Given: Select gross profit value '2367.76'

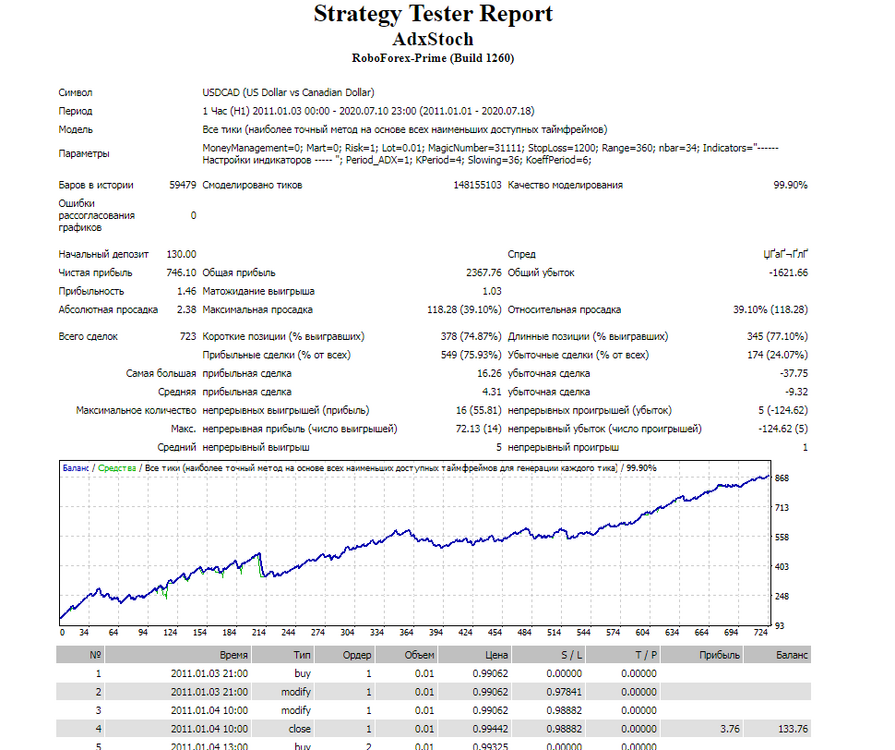Looking at the screenshot, I should click(x=483, y=273).
